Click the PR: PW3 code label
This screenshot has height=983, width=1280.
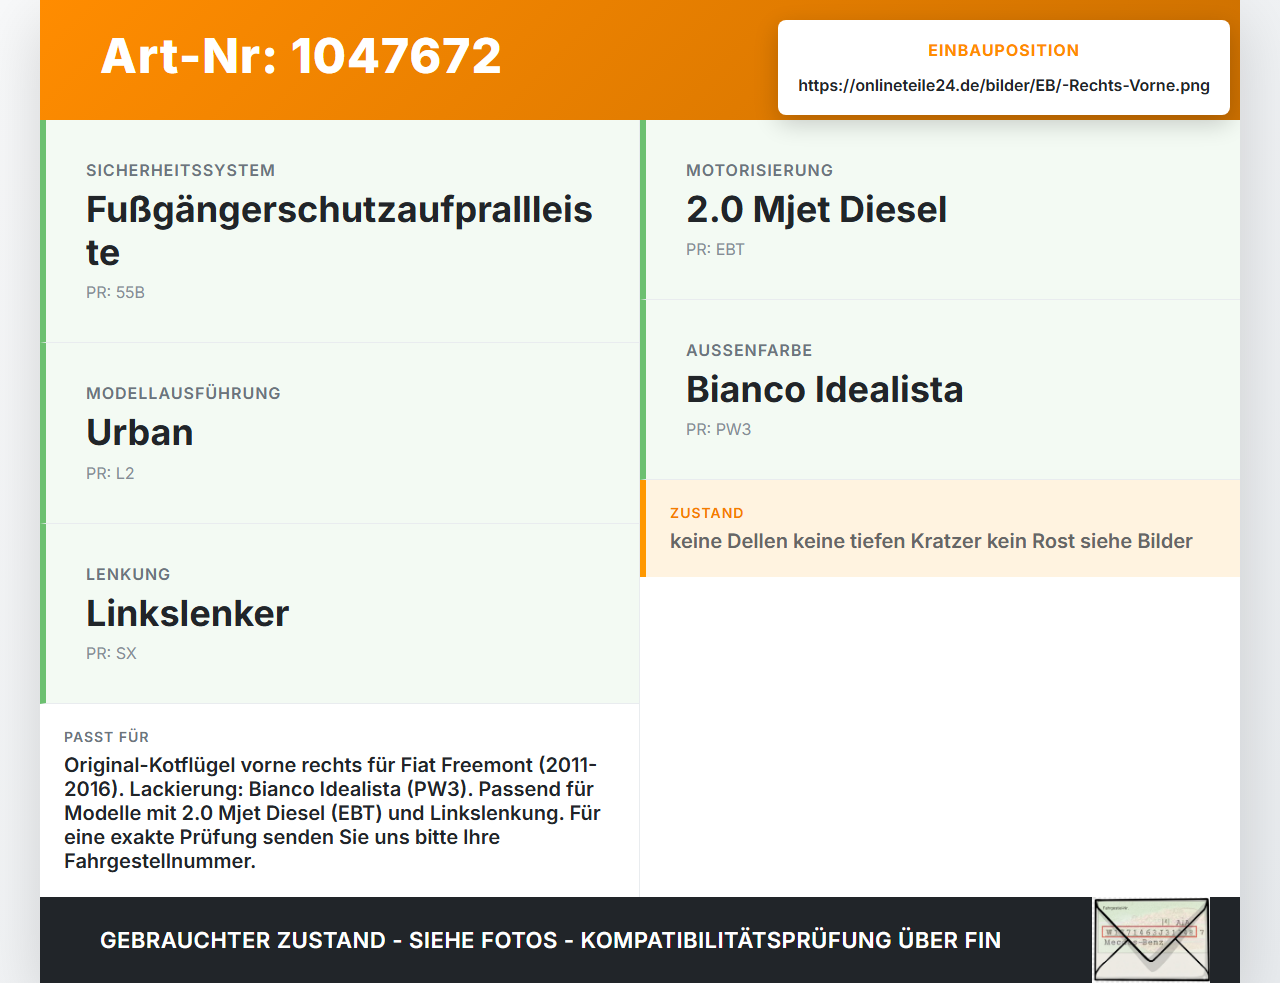pyautogui.click(x=718, y=429)
